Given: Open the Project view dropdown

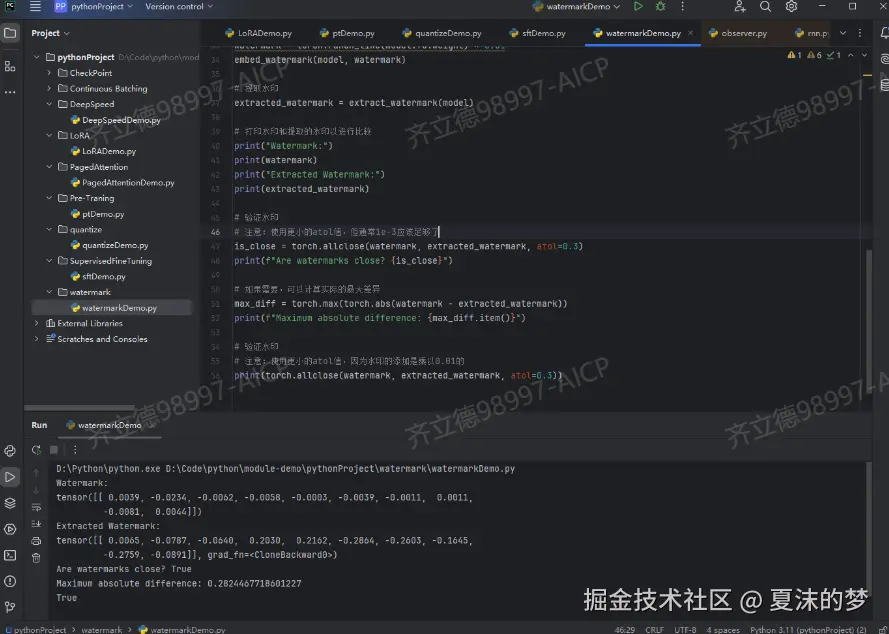Looking at the screenshot, I should tap(50, 33).
